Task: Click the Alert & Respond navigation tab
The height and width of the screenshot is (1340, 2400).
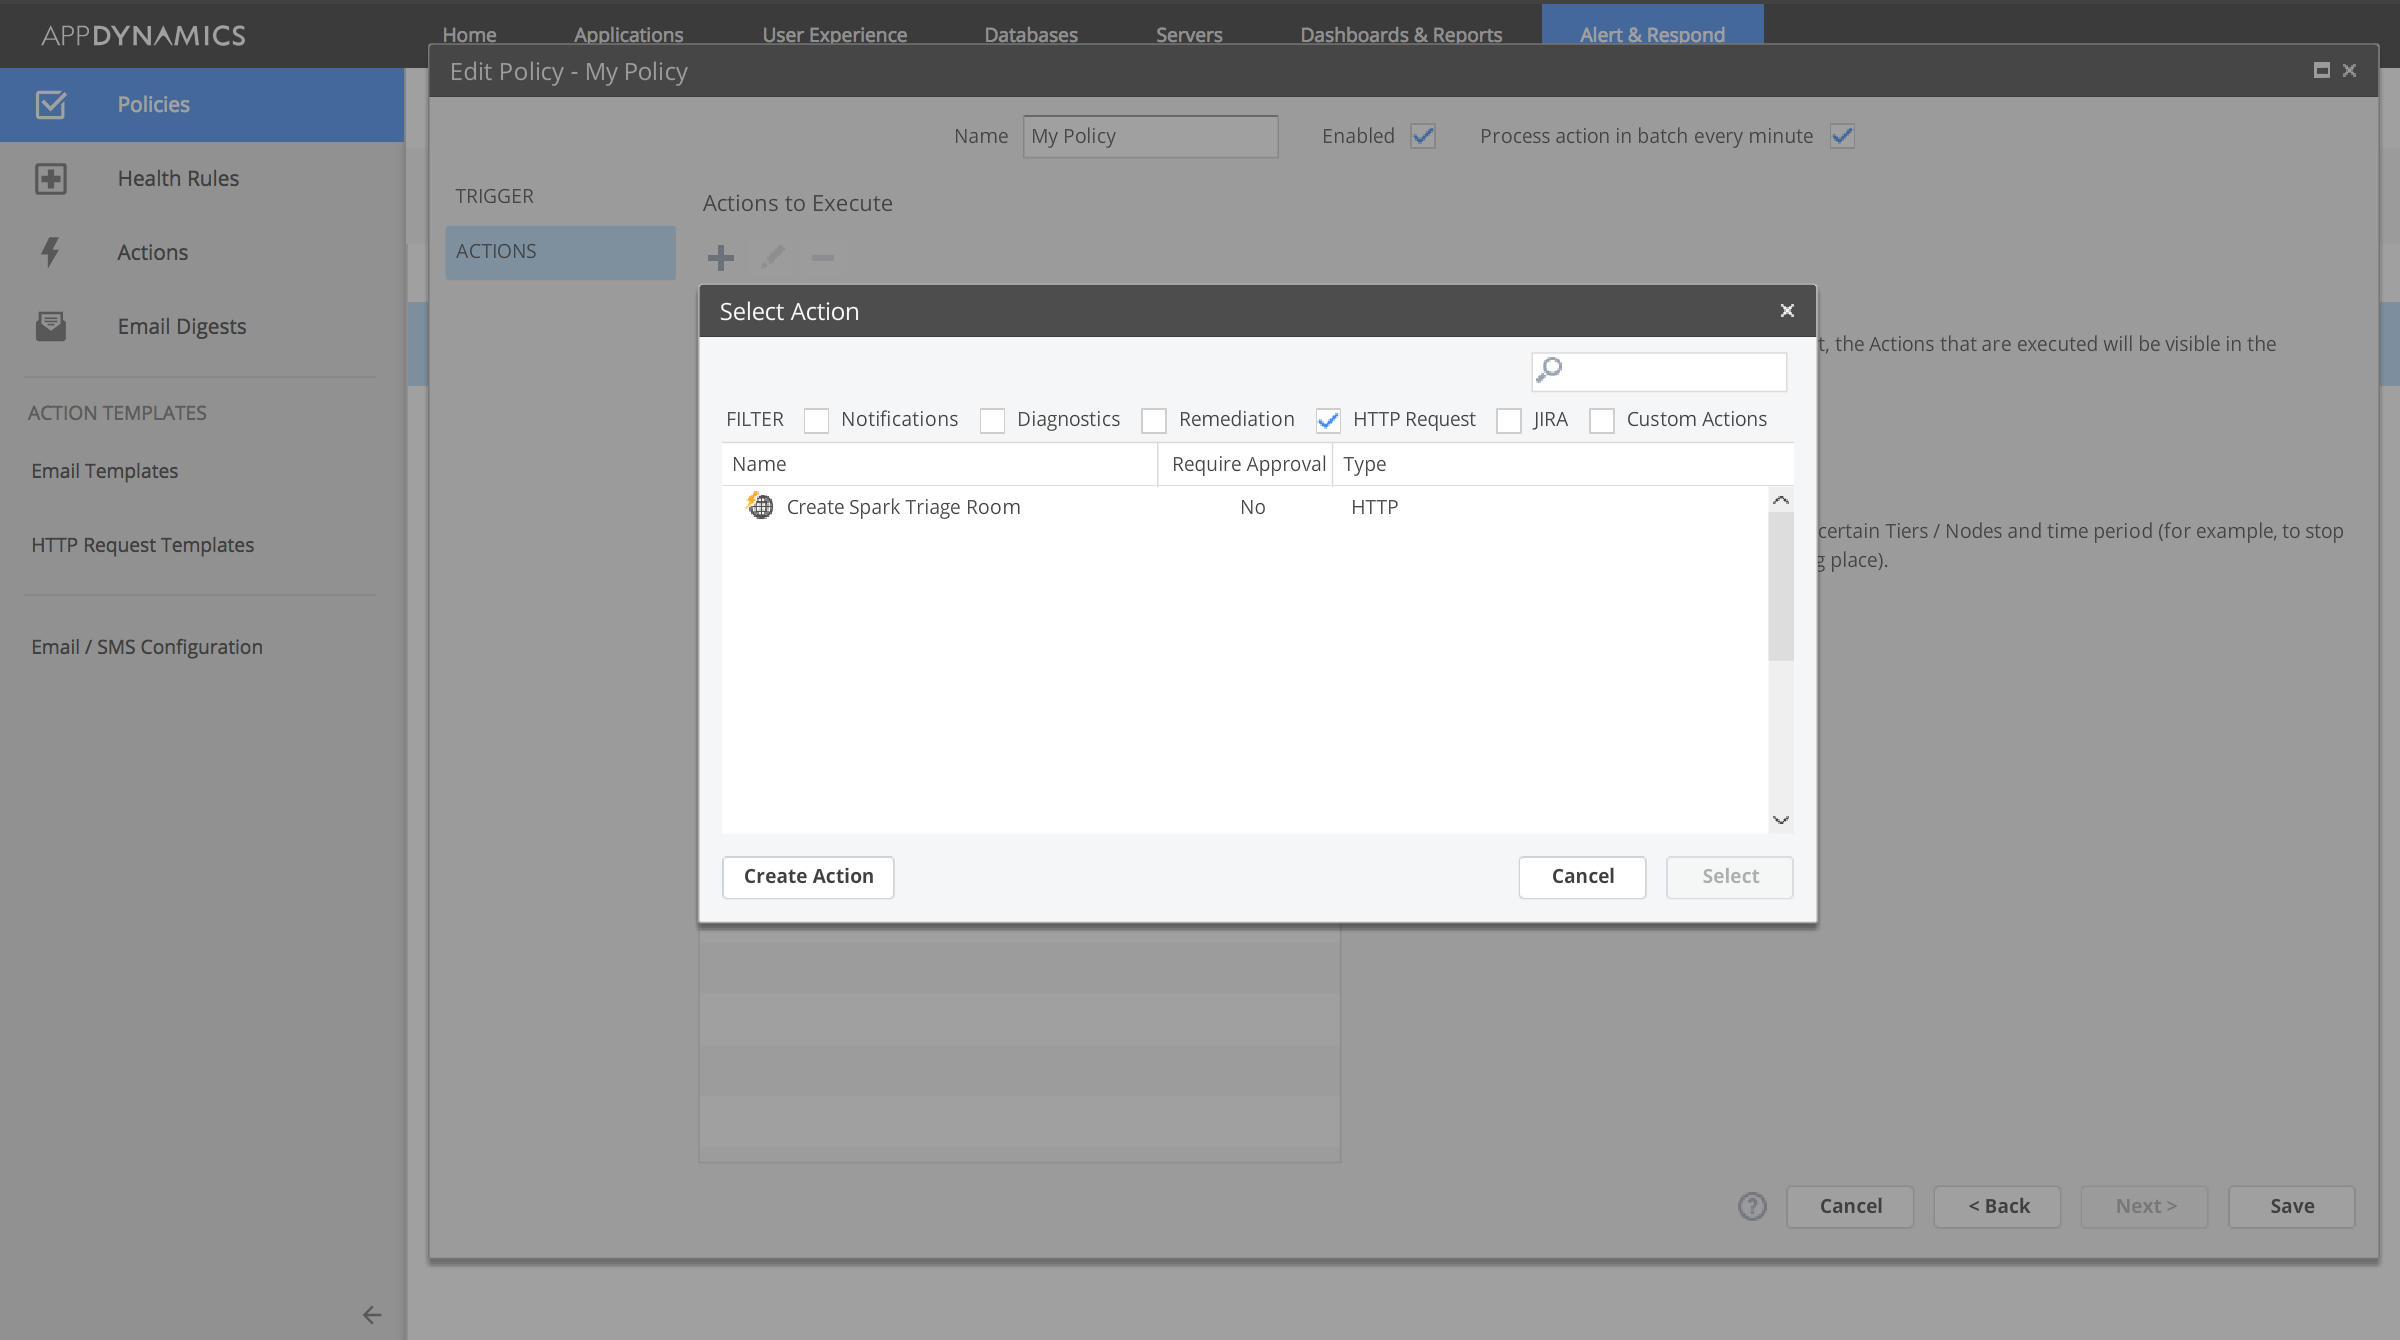Action: coord(1652,33)
